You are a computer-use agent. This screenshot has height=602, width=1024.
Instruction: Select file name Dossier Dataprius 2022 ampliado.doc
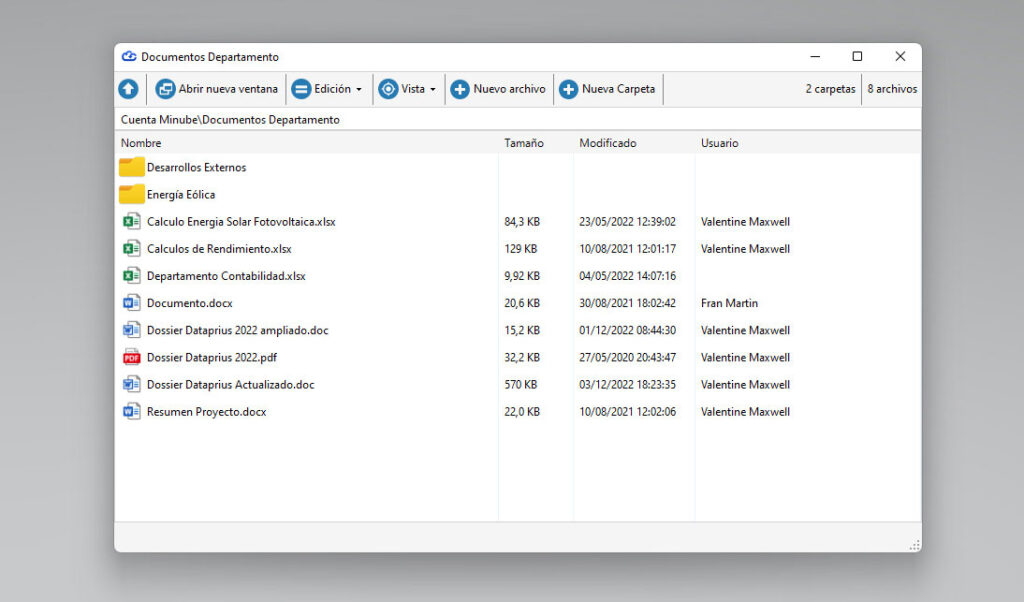click(x=238, y=330)
